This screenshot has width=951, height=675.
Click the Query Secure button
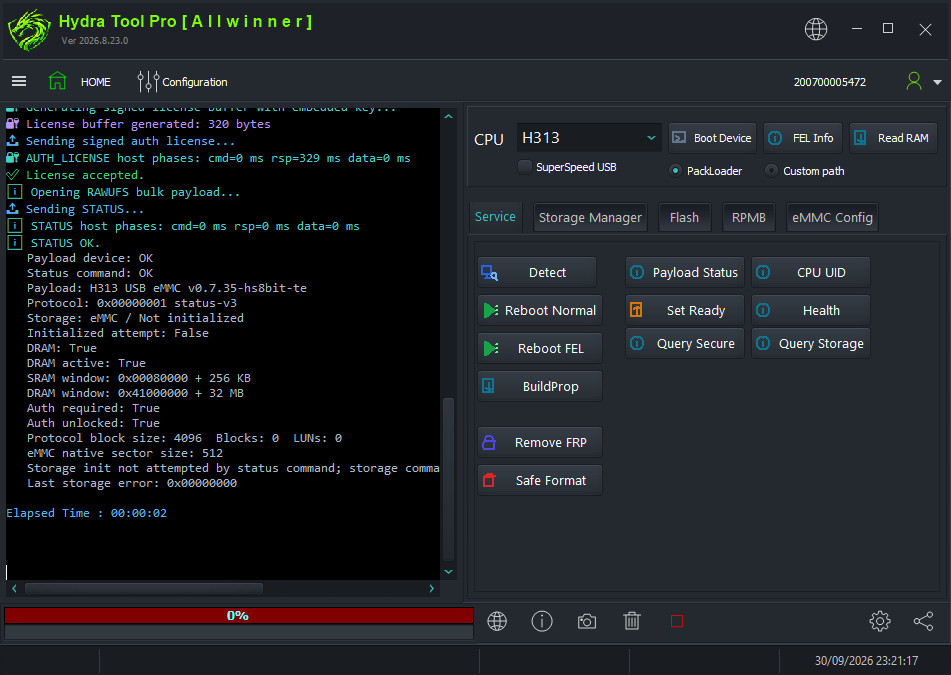pos(685,343)
